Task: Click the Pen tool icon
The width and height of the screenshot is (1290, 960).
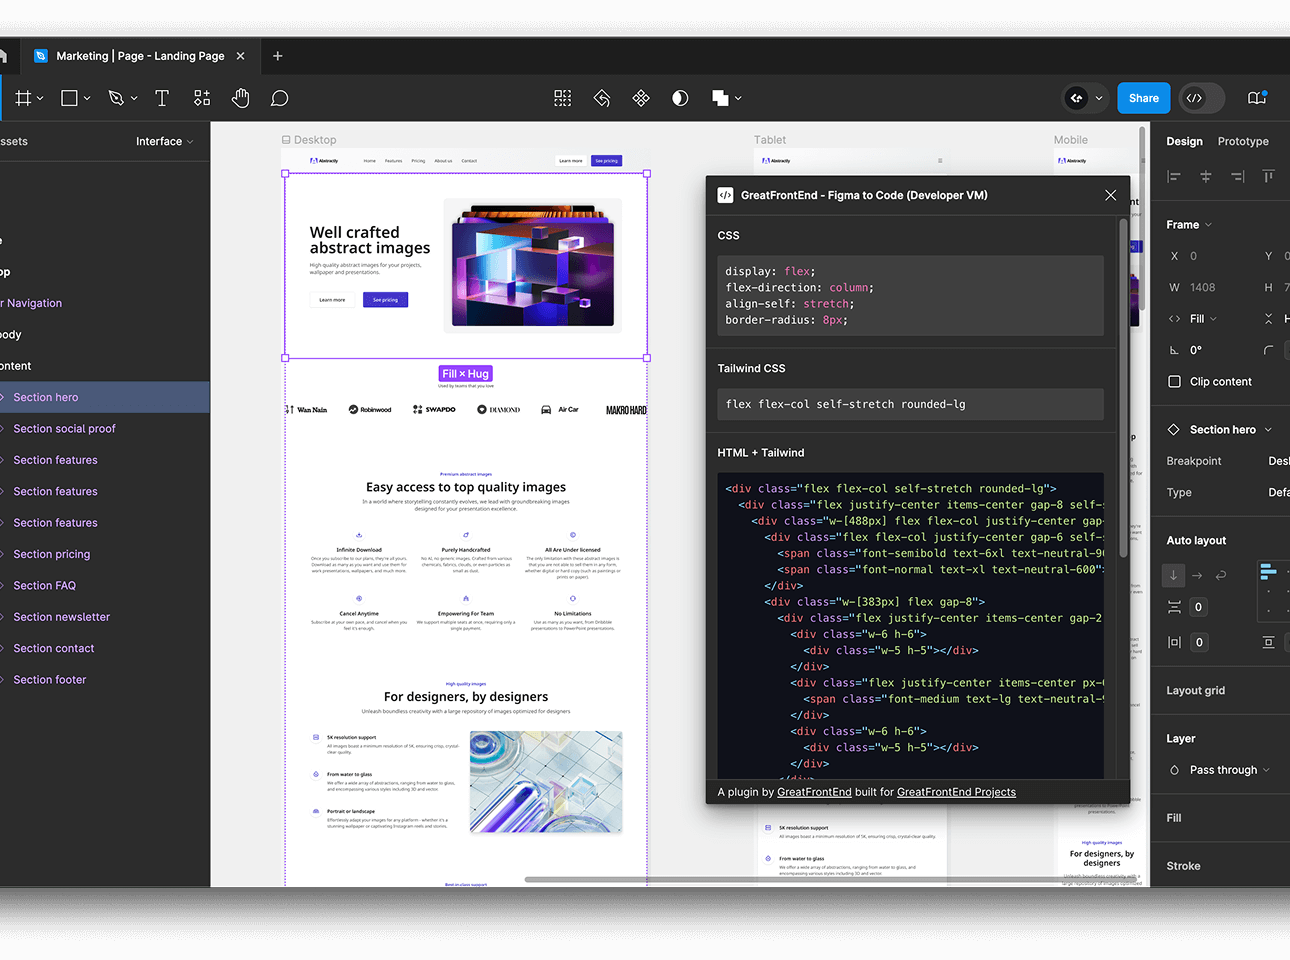Action: (116, 98)
